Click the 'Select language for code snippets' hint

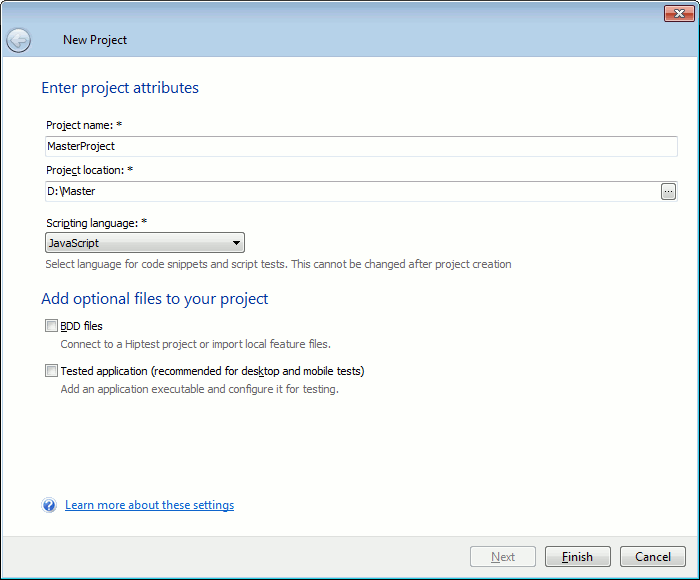point(278,264)
